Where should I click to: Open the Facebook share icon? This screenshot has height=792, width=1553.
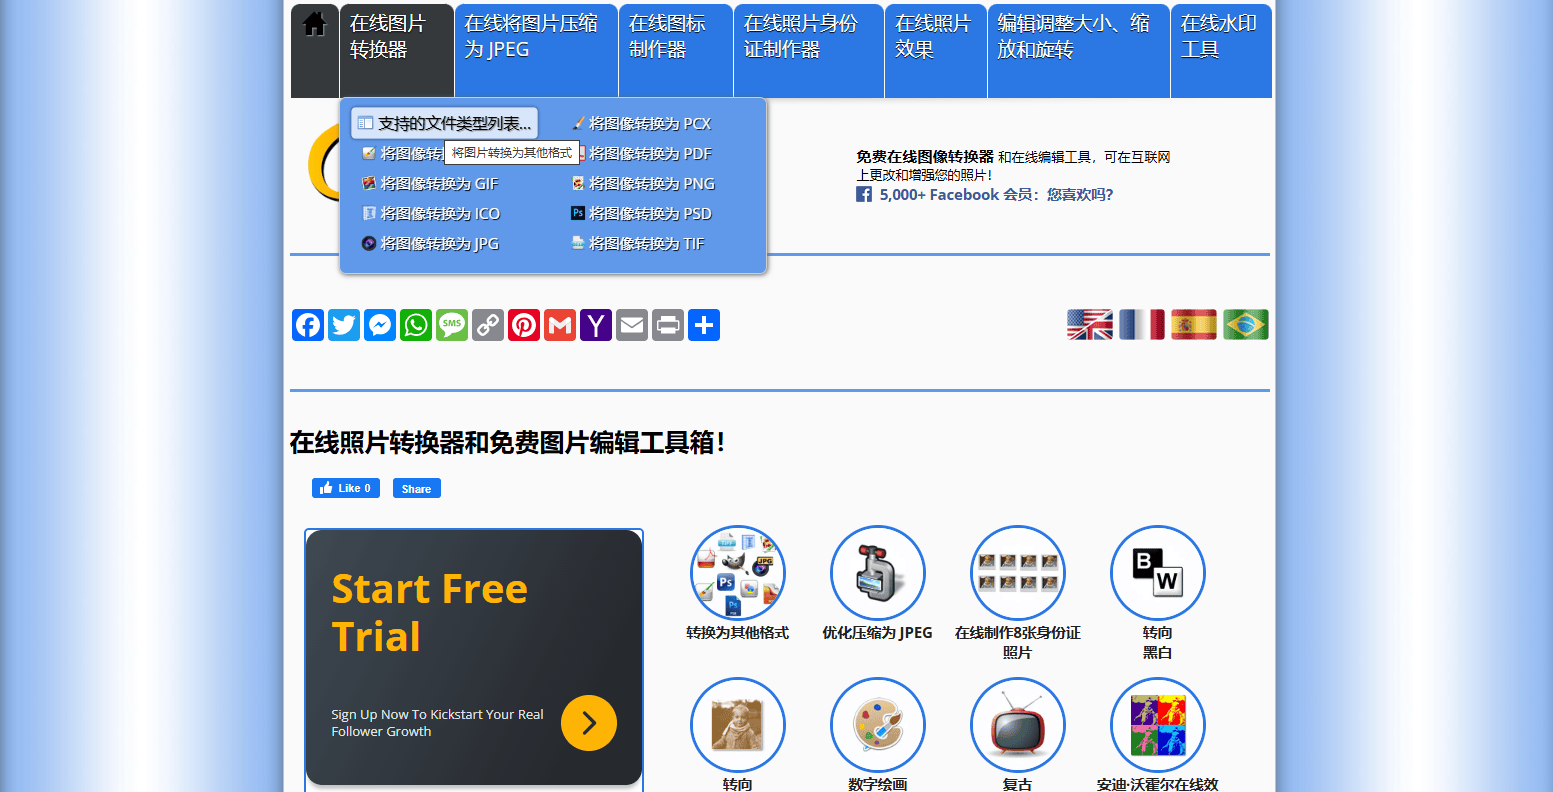point(307,324)
